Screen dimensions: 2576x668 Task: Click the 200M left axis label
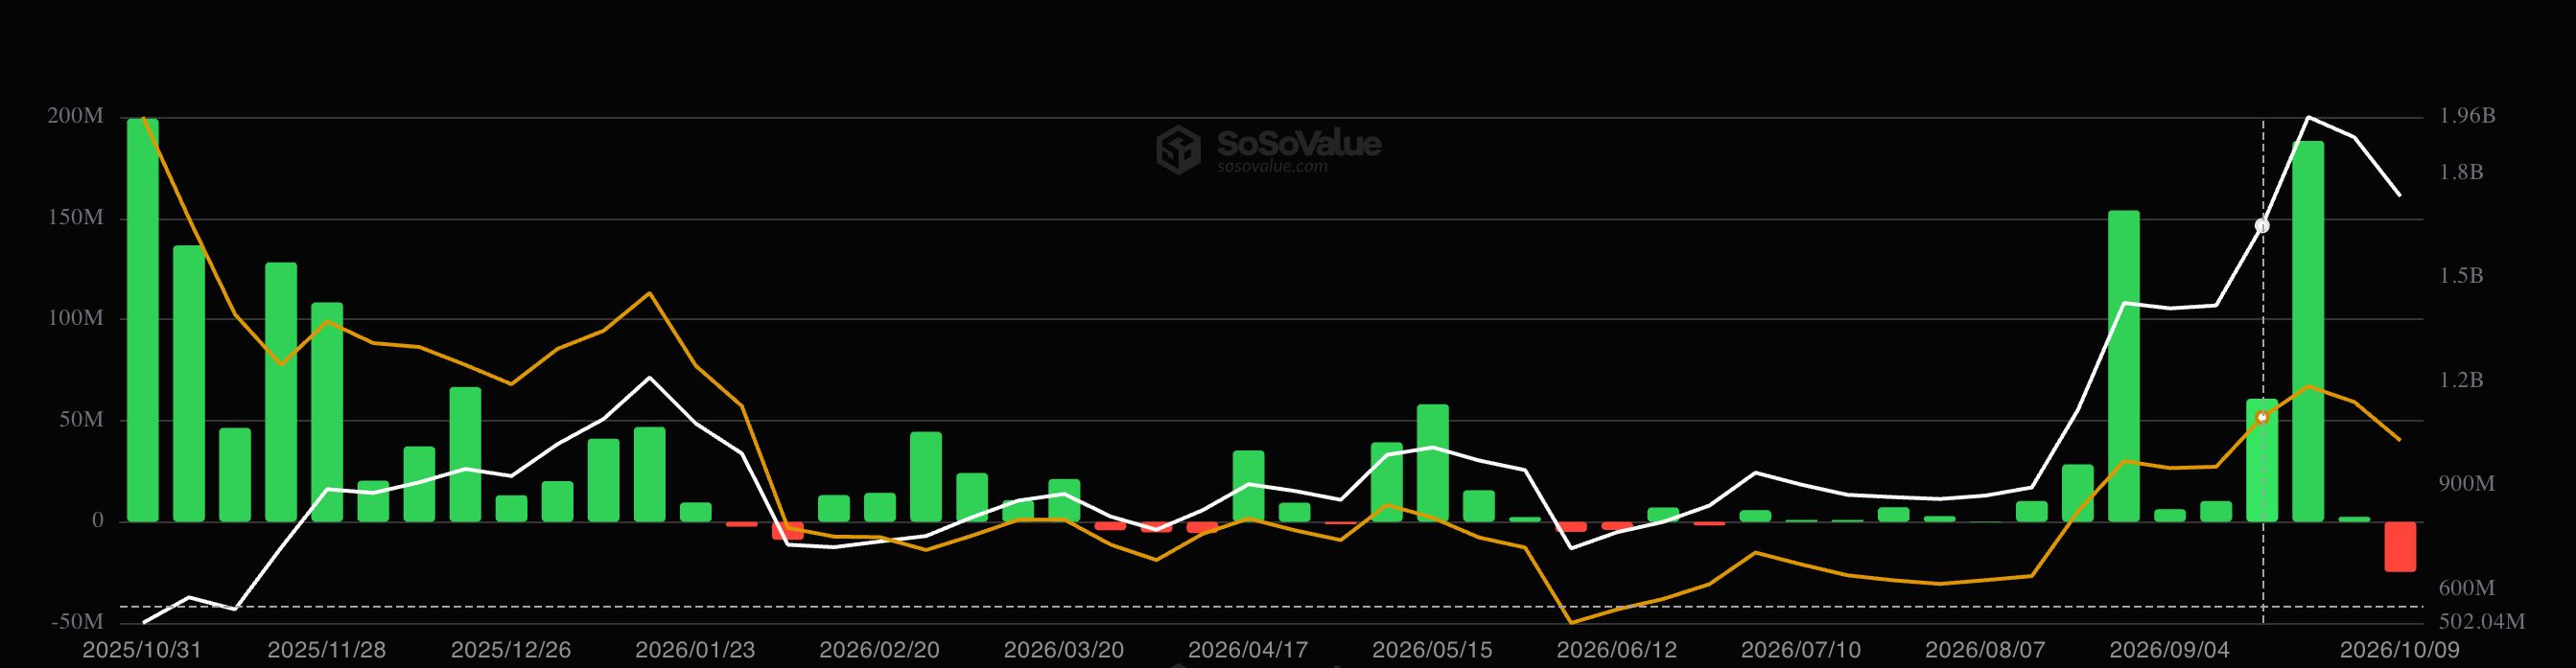coord(75,116)
